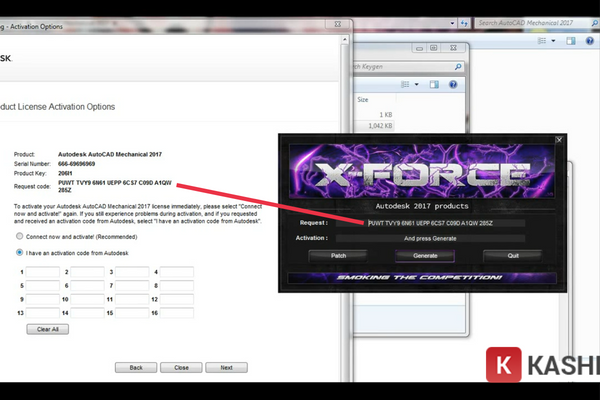The image size is (600, 400).
Task: Click refresh arrows beside explorer address bar
Action: [x=465, y=23]
